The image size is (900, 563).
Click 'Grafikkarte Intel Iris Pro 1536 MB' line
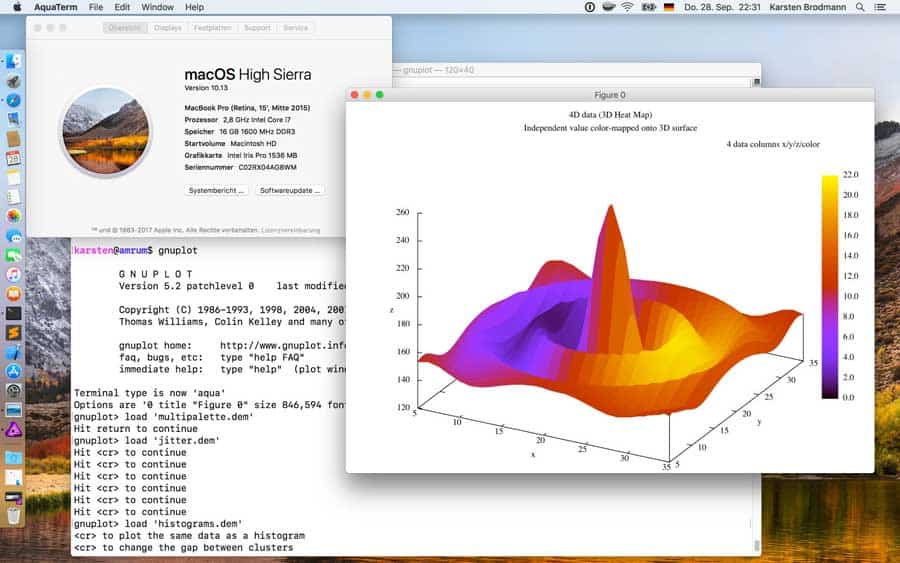coord(241,156)
